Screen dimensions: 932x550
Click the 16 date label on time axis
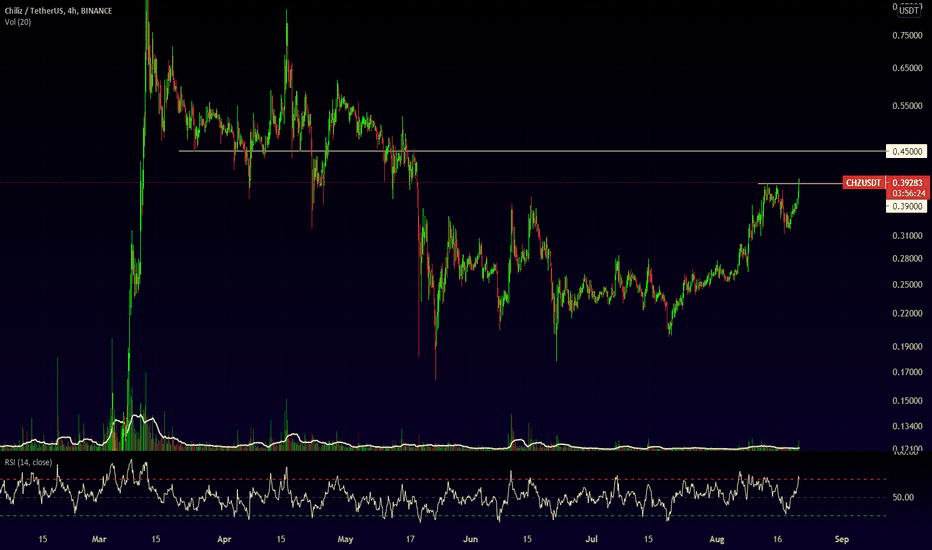tap(777, 539)
